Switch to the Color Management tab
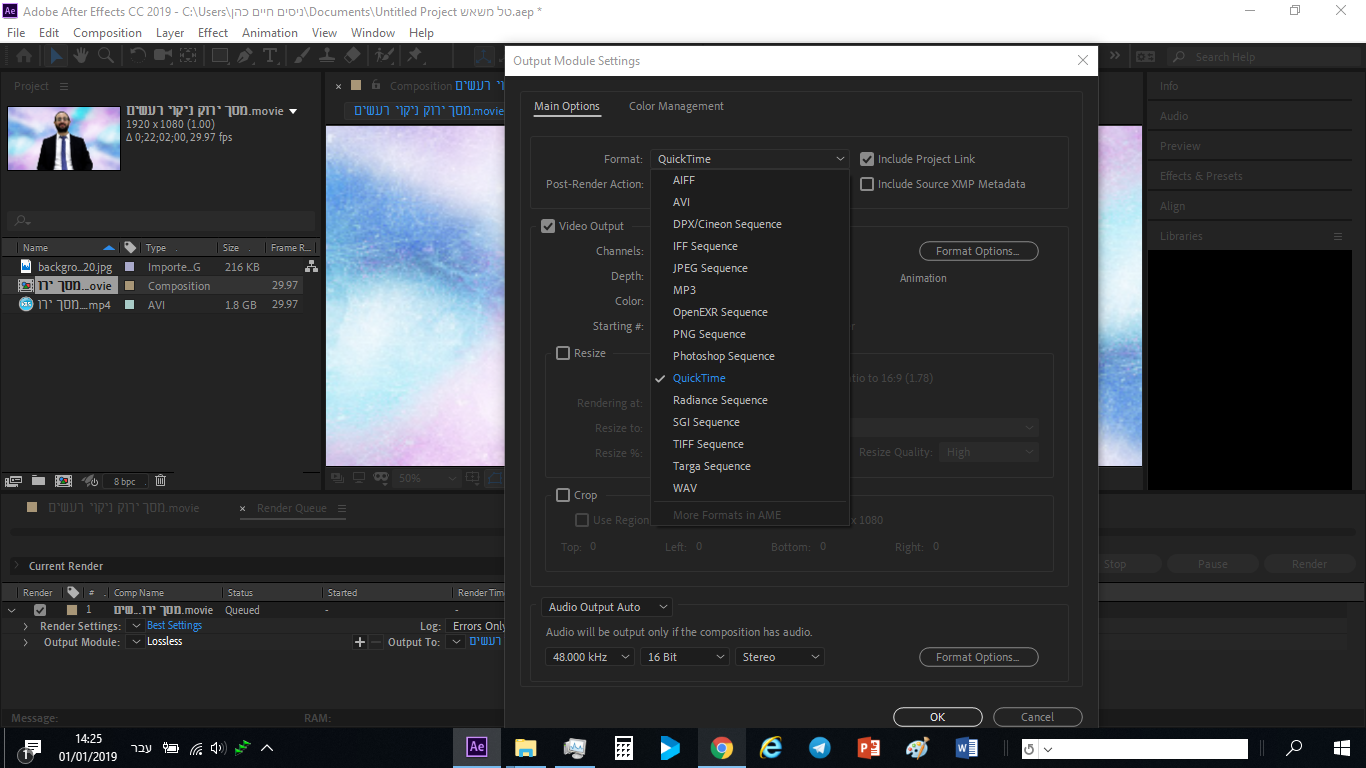 coord(675,106)
